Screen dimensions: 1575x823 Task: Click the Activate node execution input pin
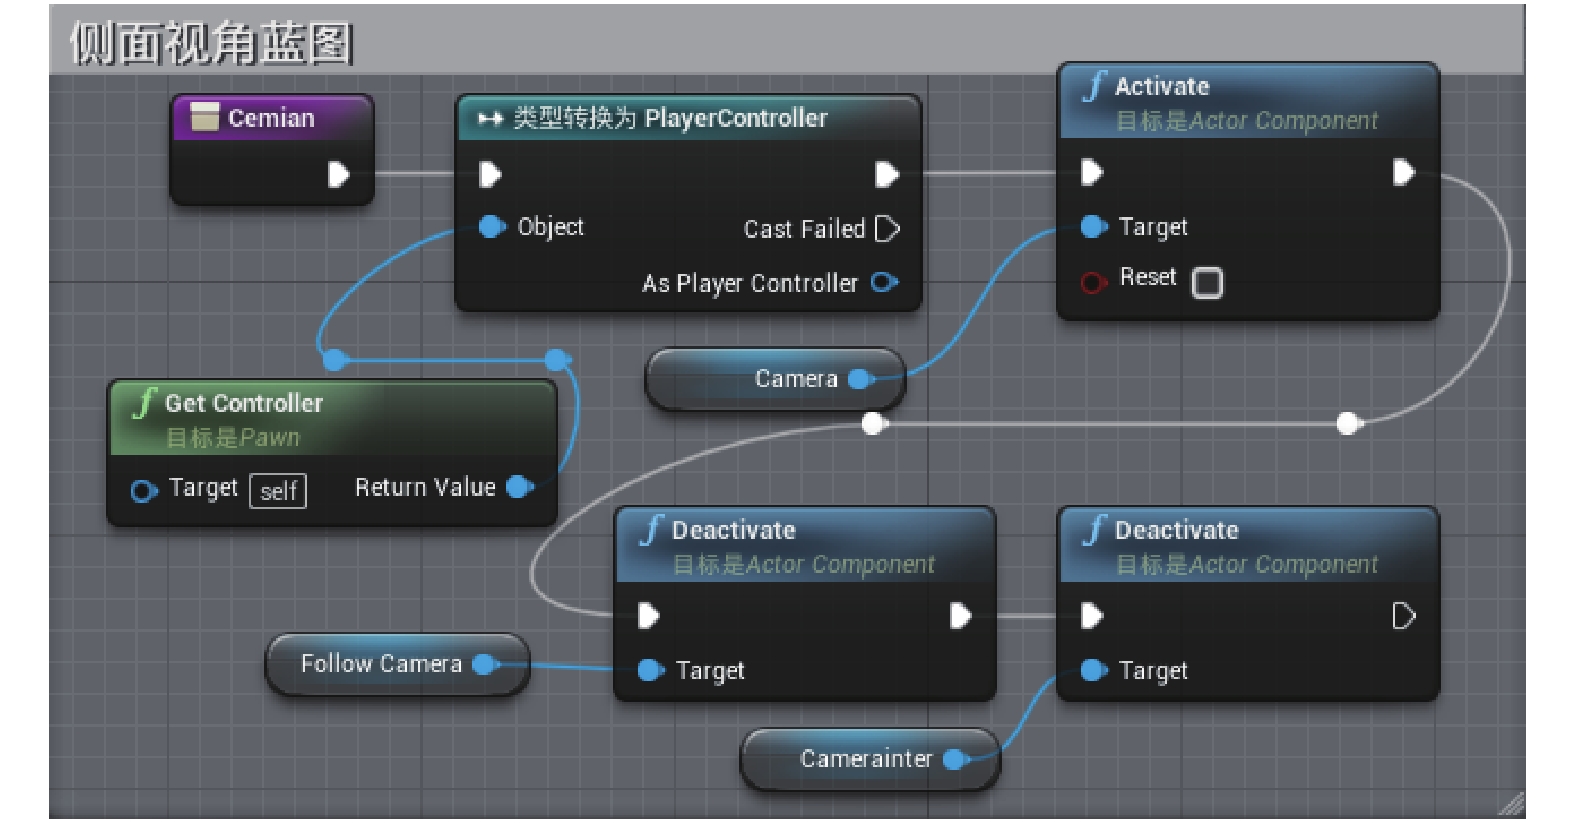pos(1092,173)
